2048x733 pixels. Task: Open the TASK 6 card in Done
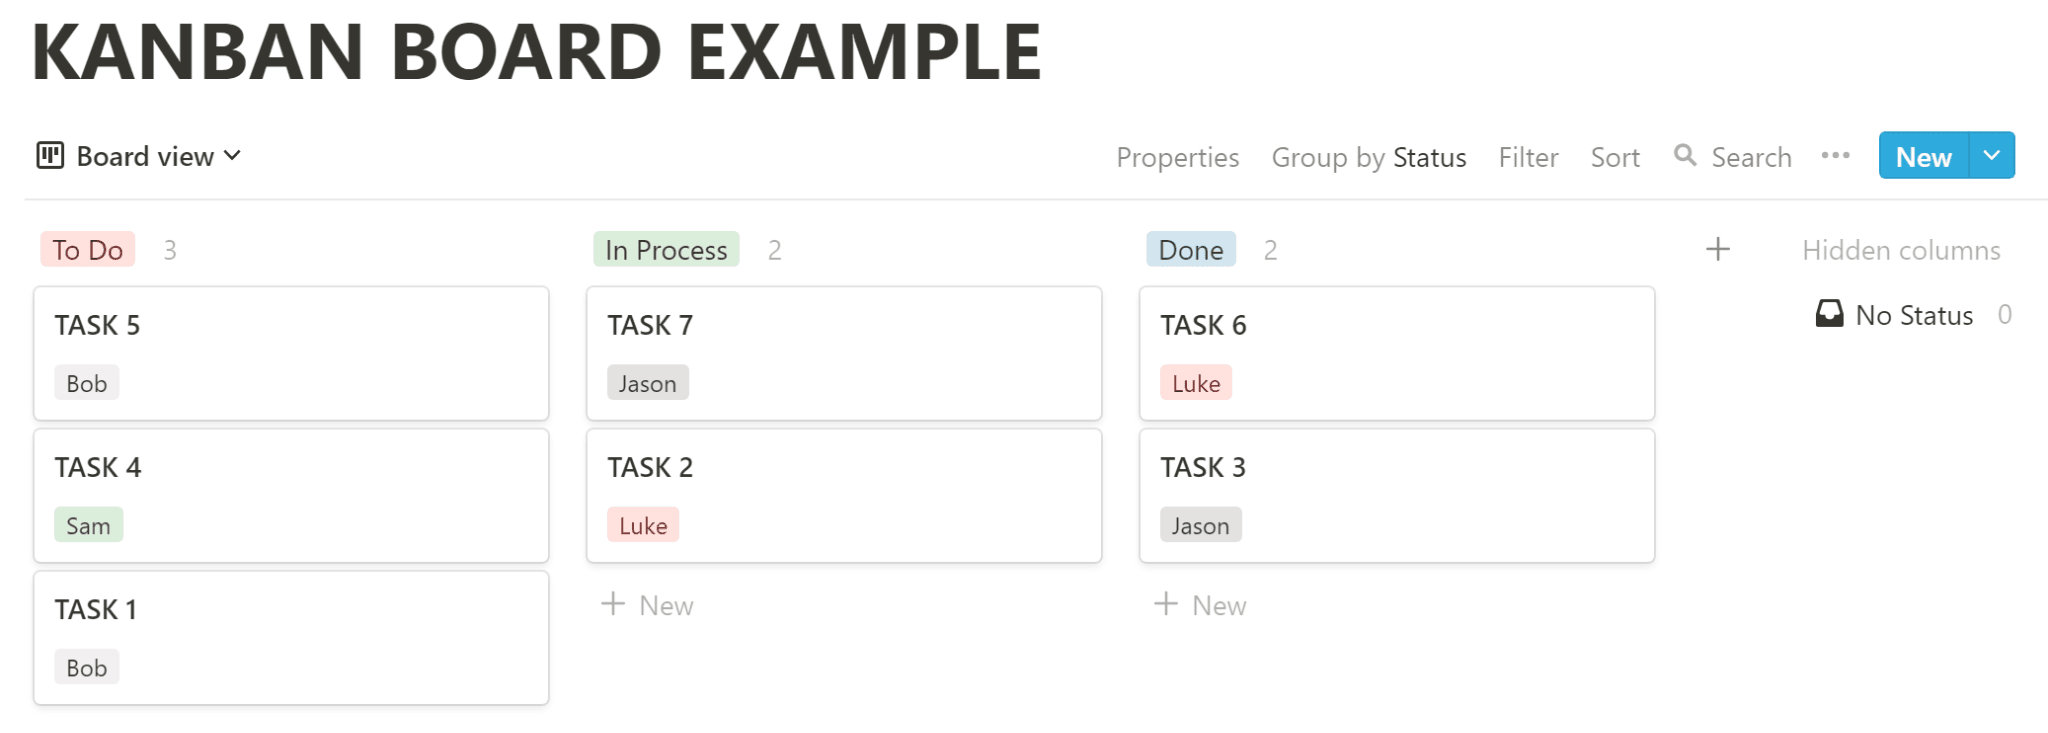coord(1396,352)
